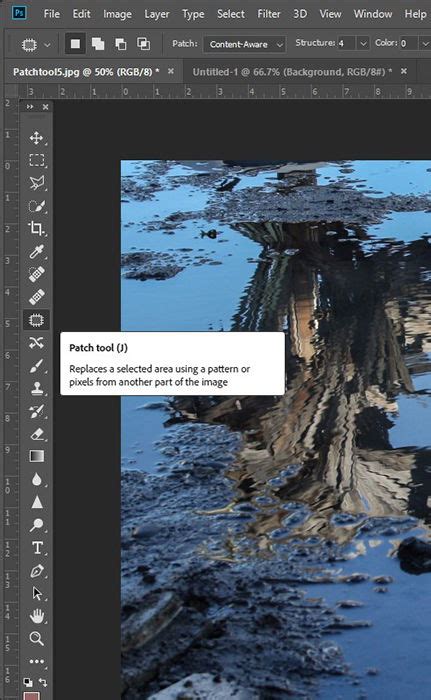Viewport: 431px width, 700px height.
Task: Select the Crop tool
Action: pyautogui.click(x=37, y=229)
